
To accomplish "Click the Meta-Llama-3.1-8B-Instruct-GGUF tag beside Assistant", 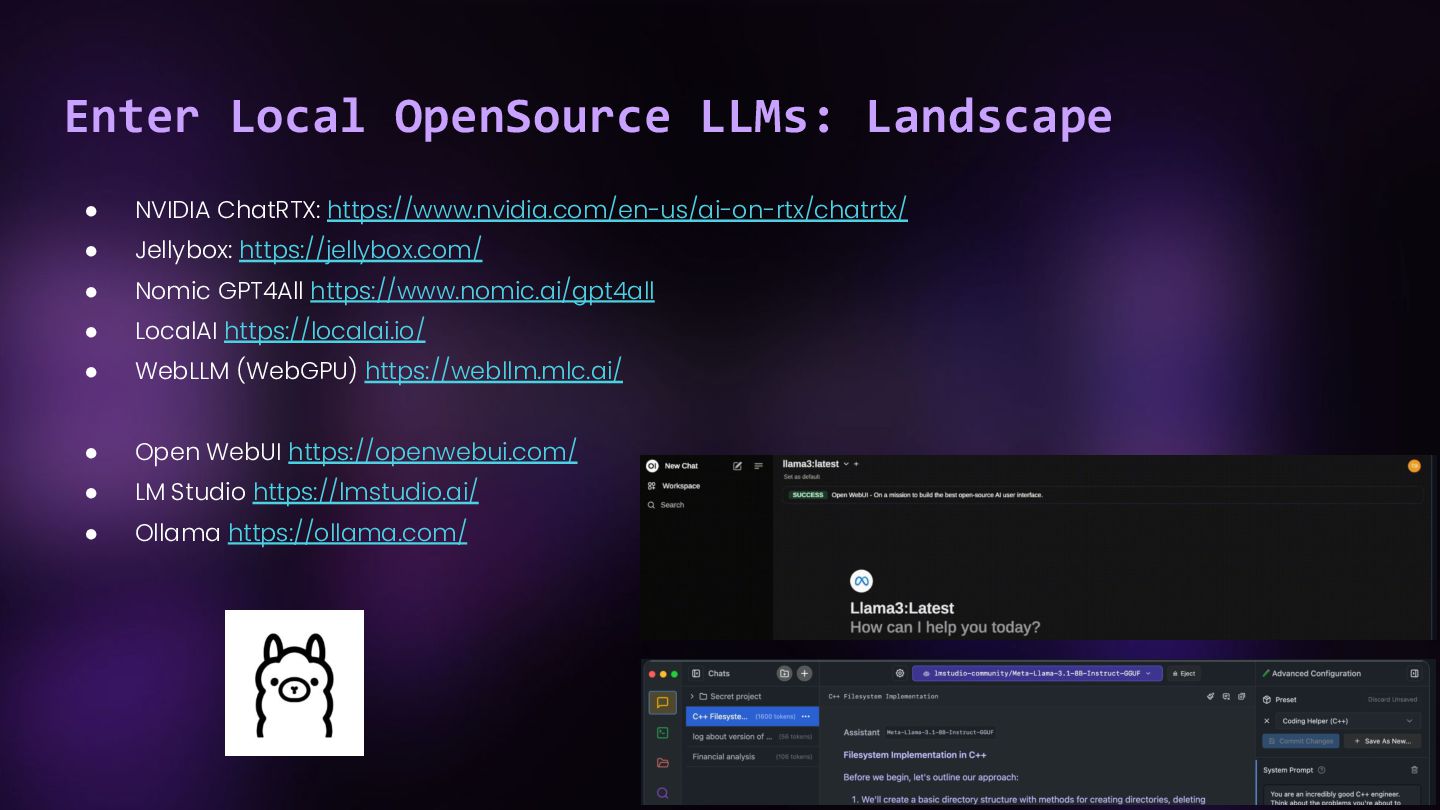I will click(940, 733).
